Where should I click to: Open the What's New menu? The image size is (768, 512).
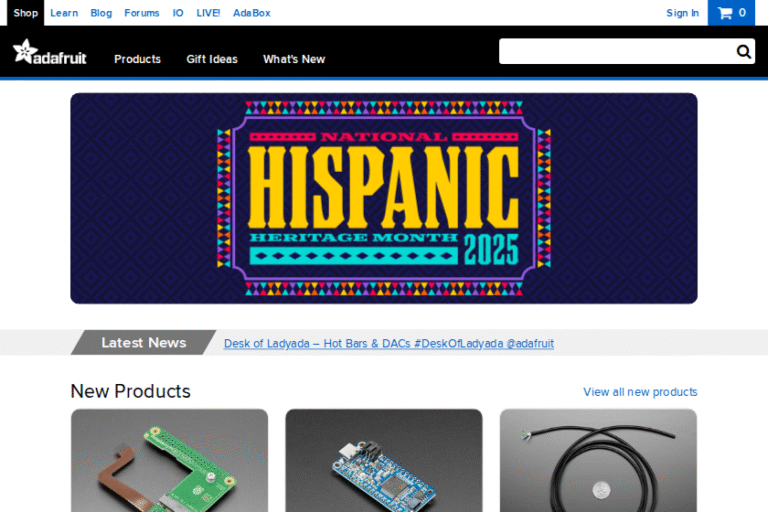pos(294,59)
